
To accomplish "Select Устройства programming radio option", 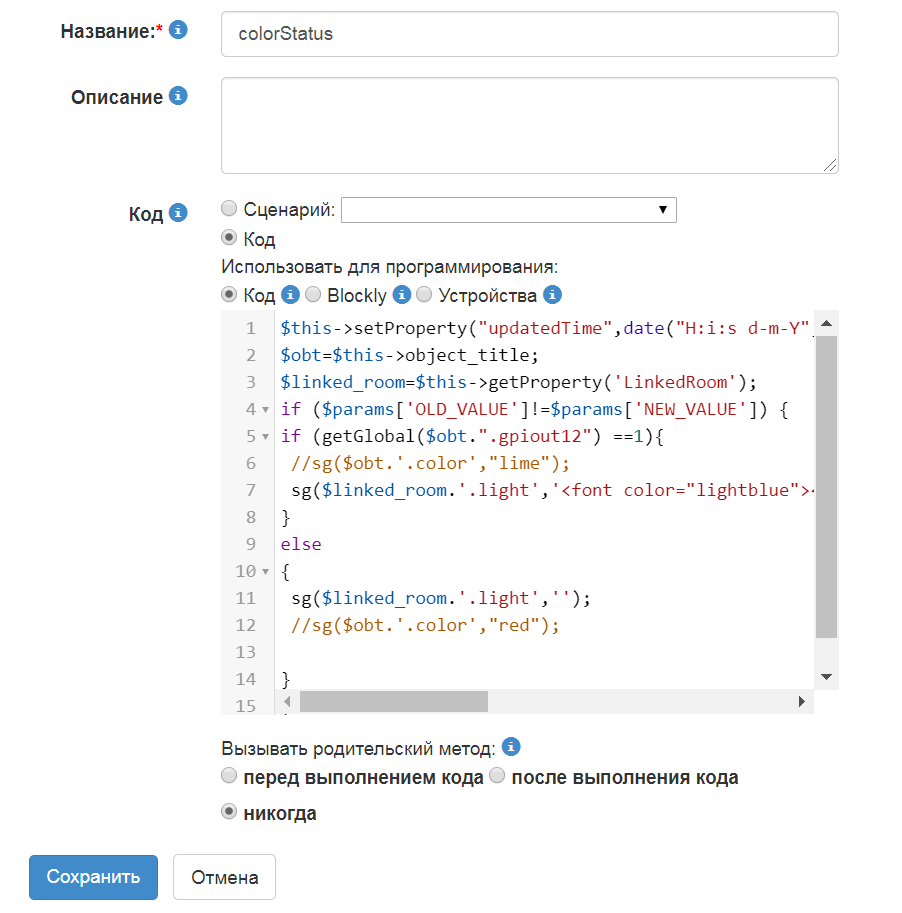I will 424,295.
